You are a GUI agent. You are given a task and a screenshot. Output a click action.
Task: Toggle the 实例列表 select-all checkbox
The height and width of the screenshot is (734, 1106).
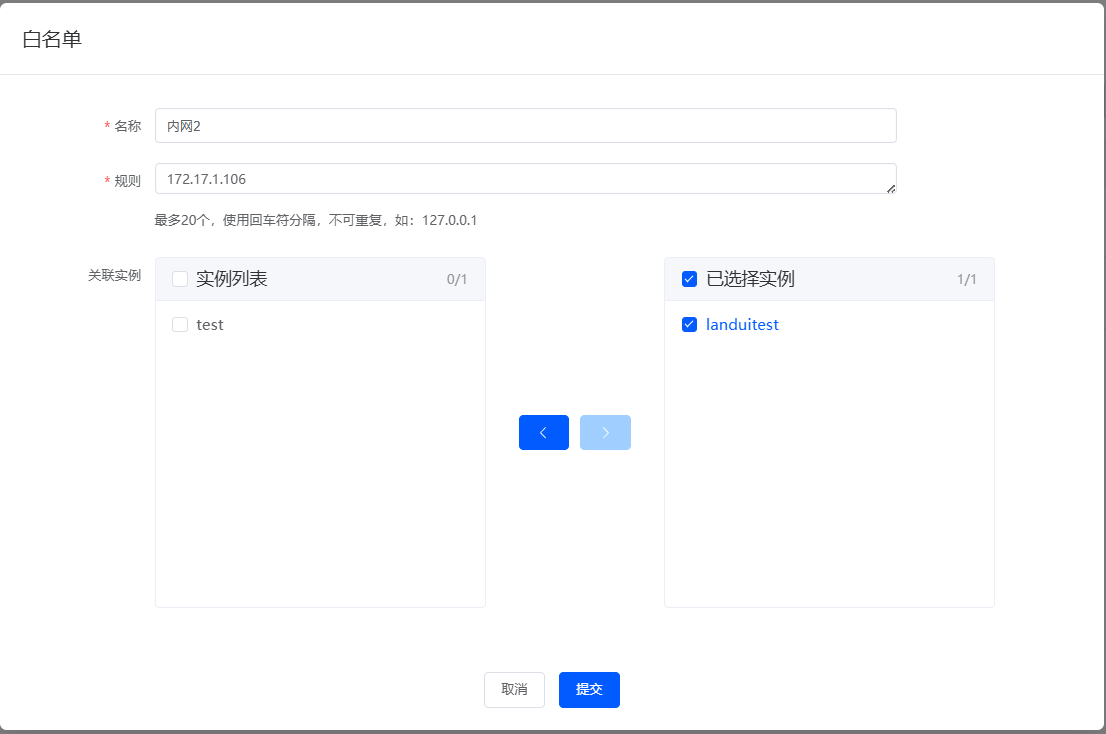point(180,279)
